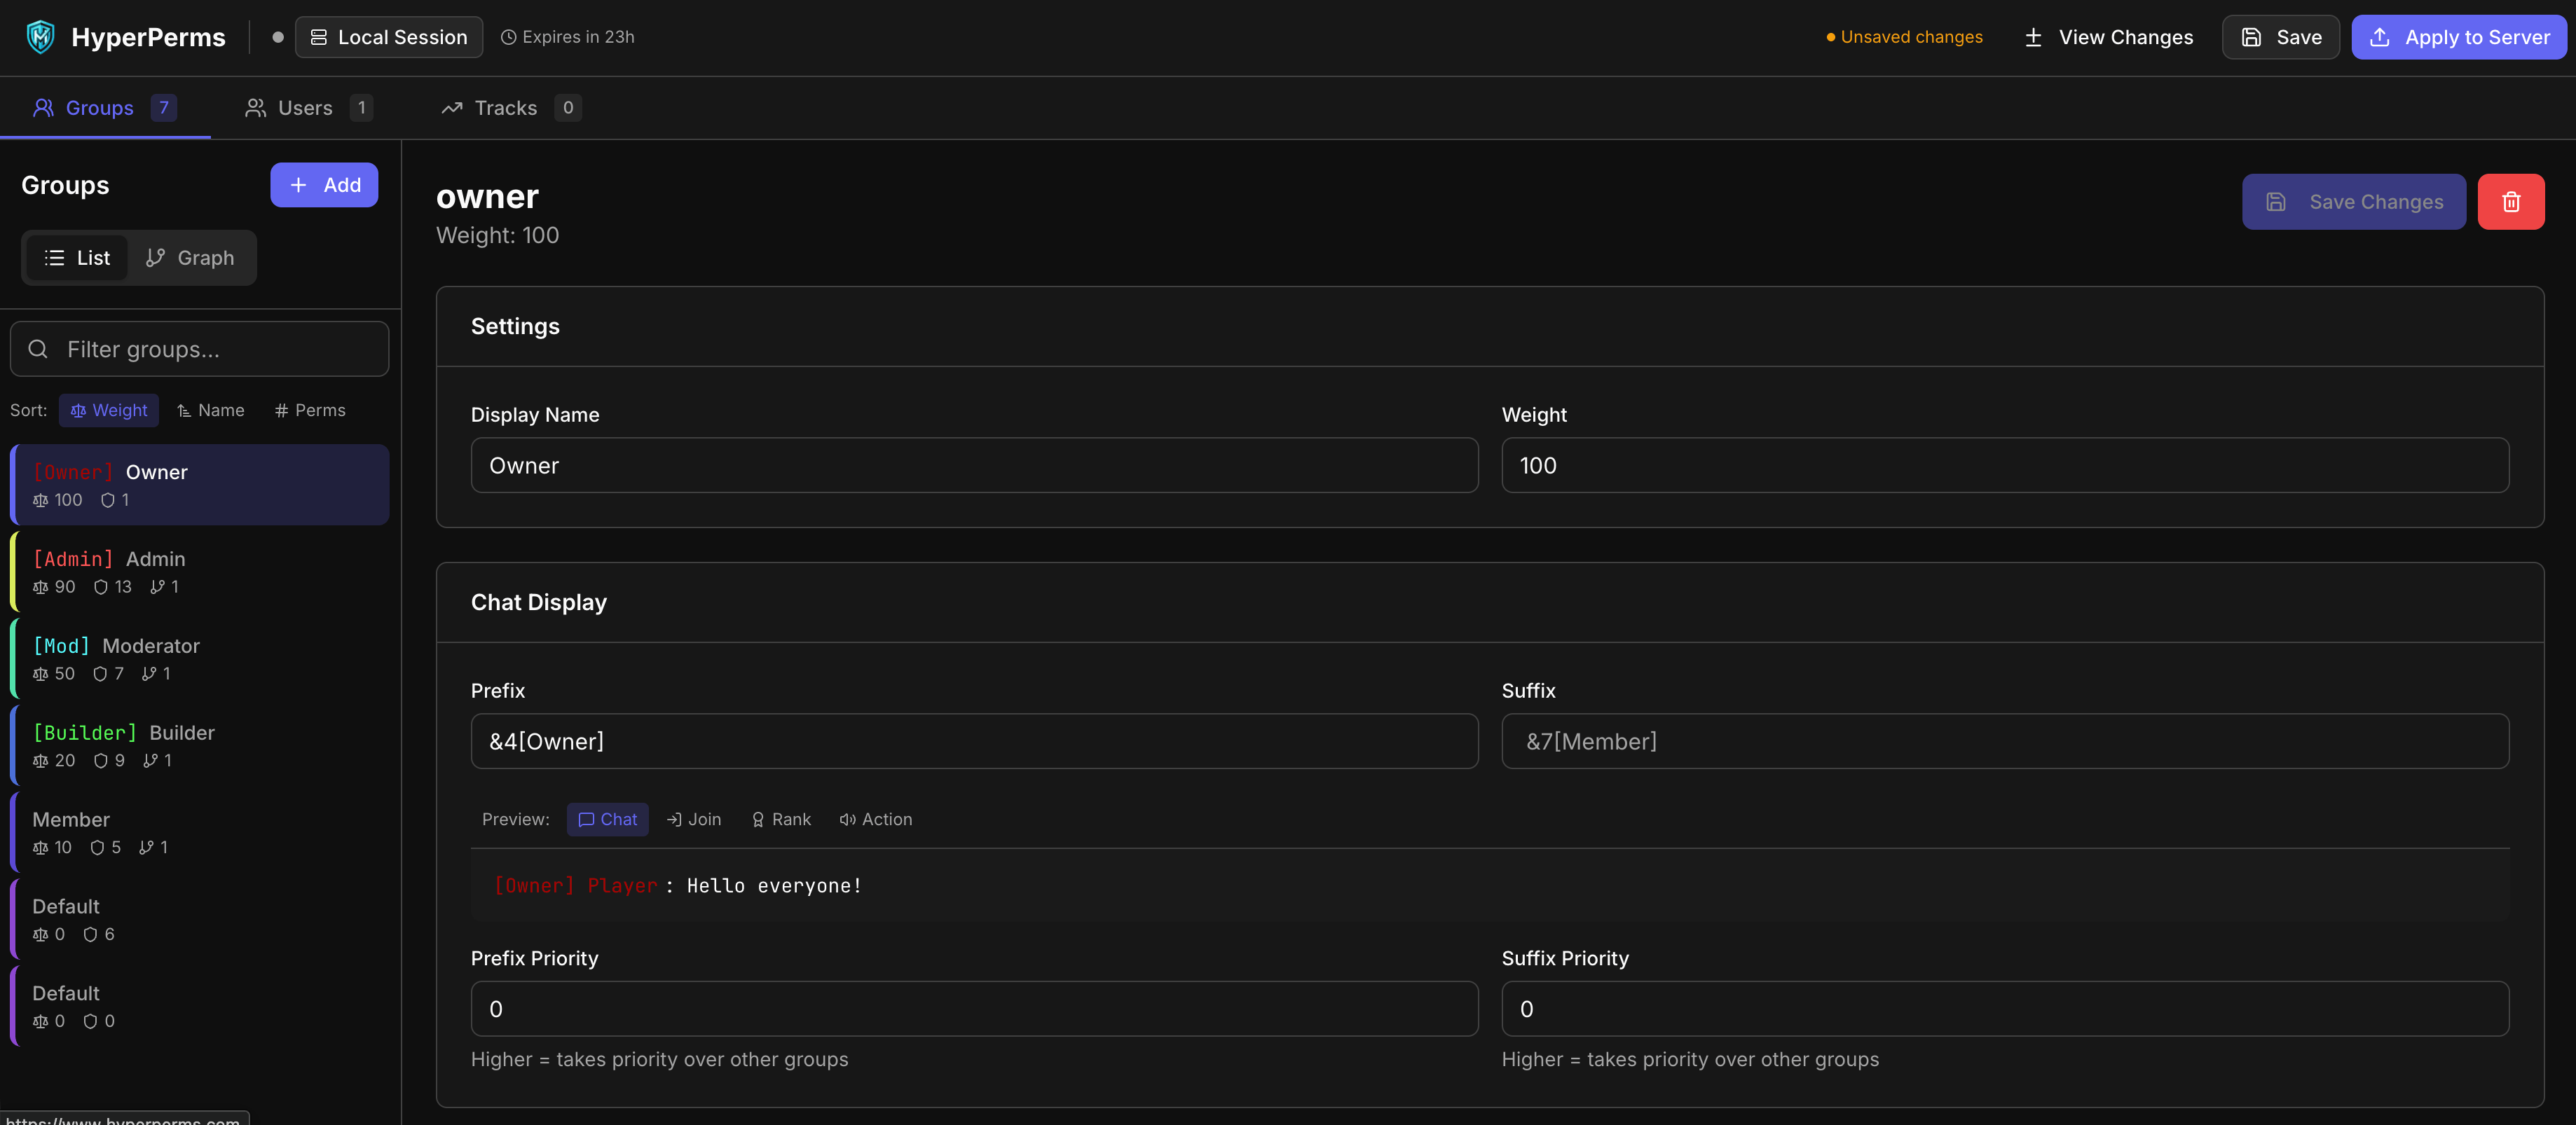Click the upload icon on Apply to Server
This screenshot has height=1125, width=2576.
2380,37
